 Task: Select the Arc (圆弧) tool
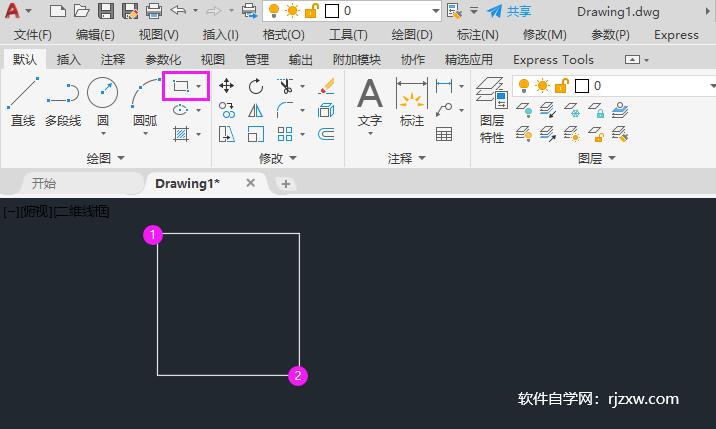click(145, 101)
